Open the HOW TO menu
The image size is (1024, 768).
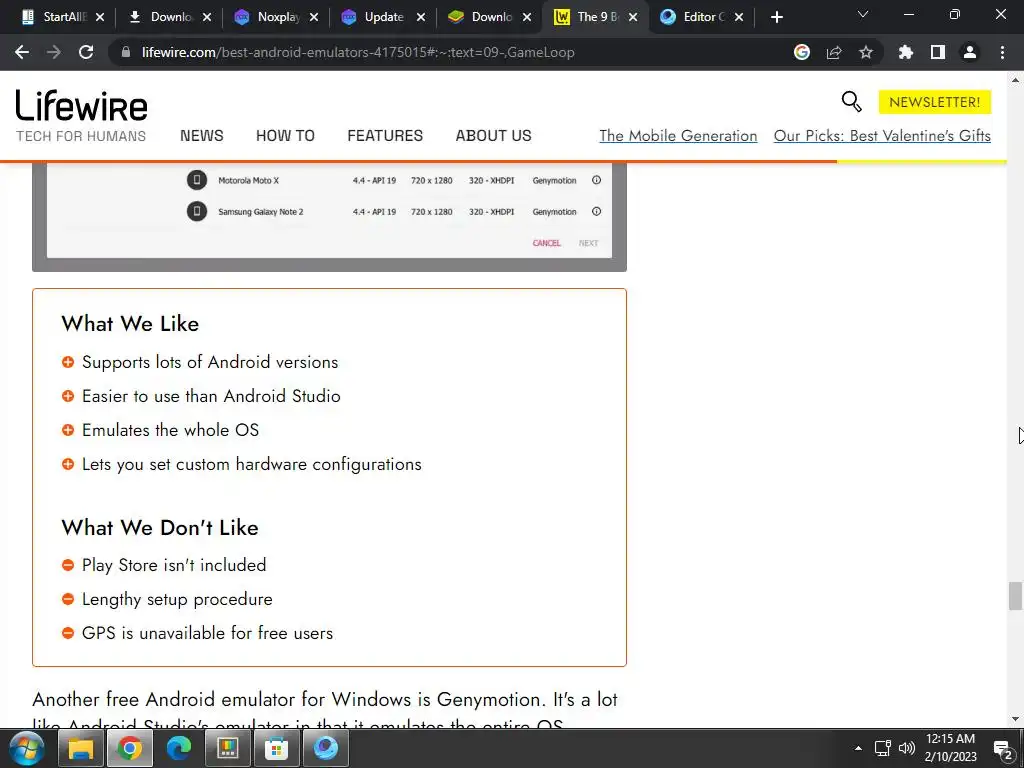pos(285,135)
